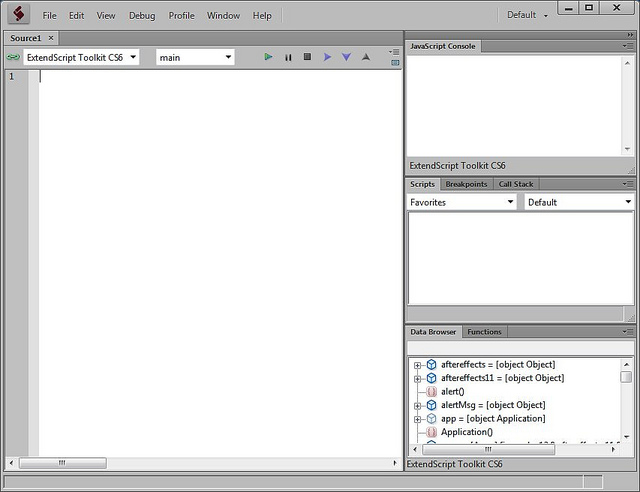The width and height of the screenshot is (640, 492).
Task: Click the small panel icon below the flyout menu
Action: 395,63
